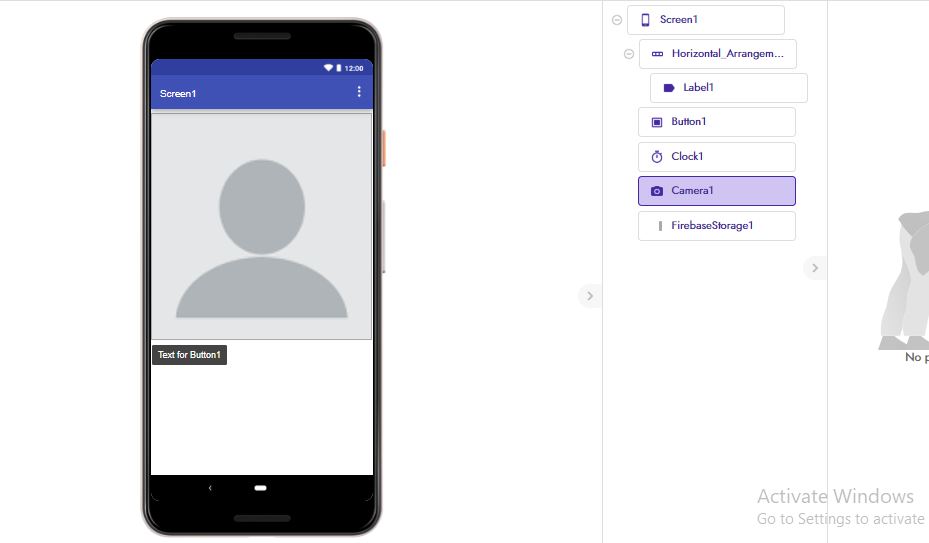Image resolution: width=929 pixels, height=543 pixels.
Task: Click the back arrow in phone navigation
Action: (210, 488)
